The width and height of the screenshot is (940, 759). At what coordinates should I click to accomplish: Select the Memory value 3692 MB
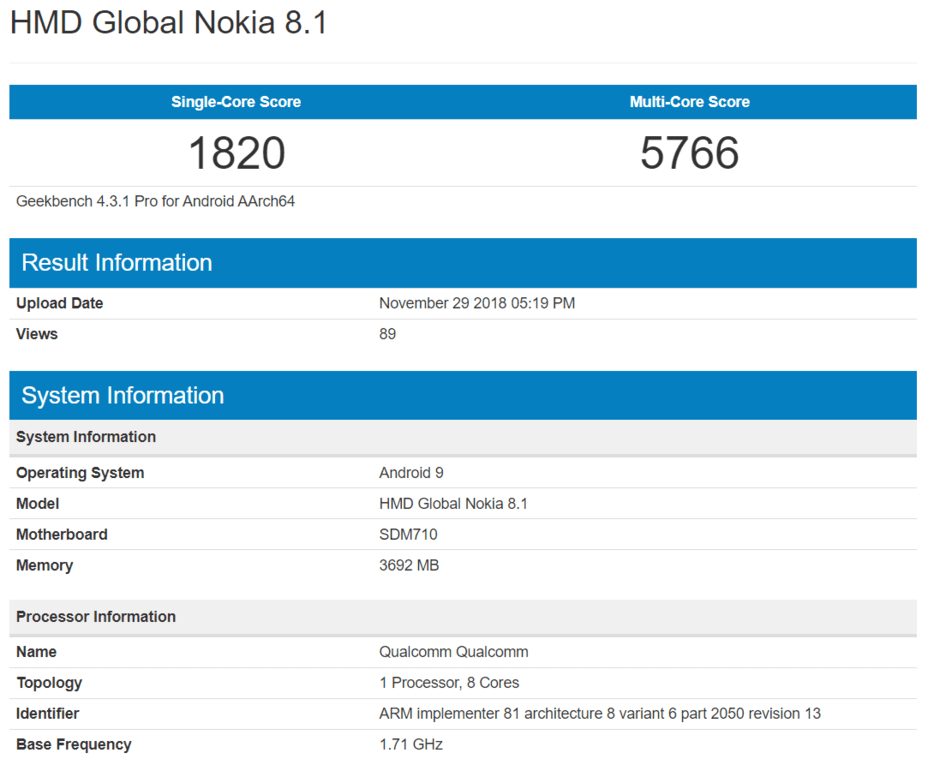[409, 566]
